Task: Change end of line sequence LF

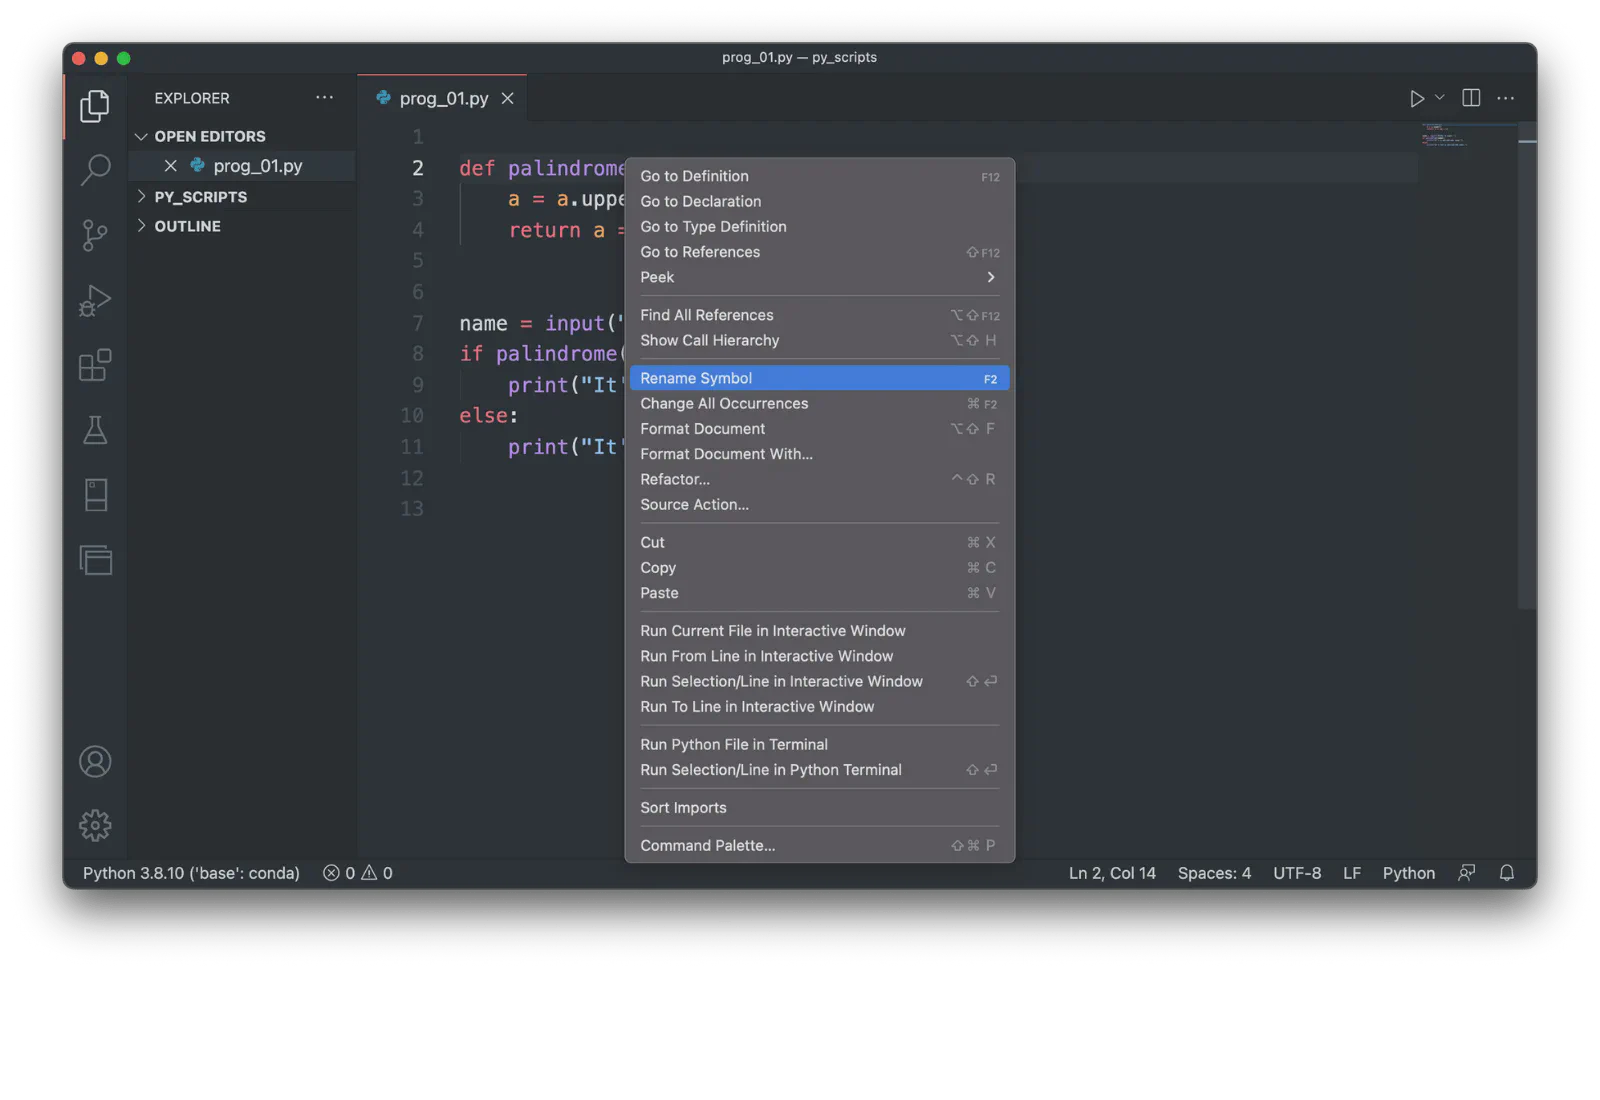Action: pyautogui.click(x=1352, y=873)
